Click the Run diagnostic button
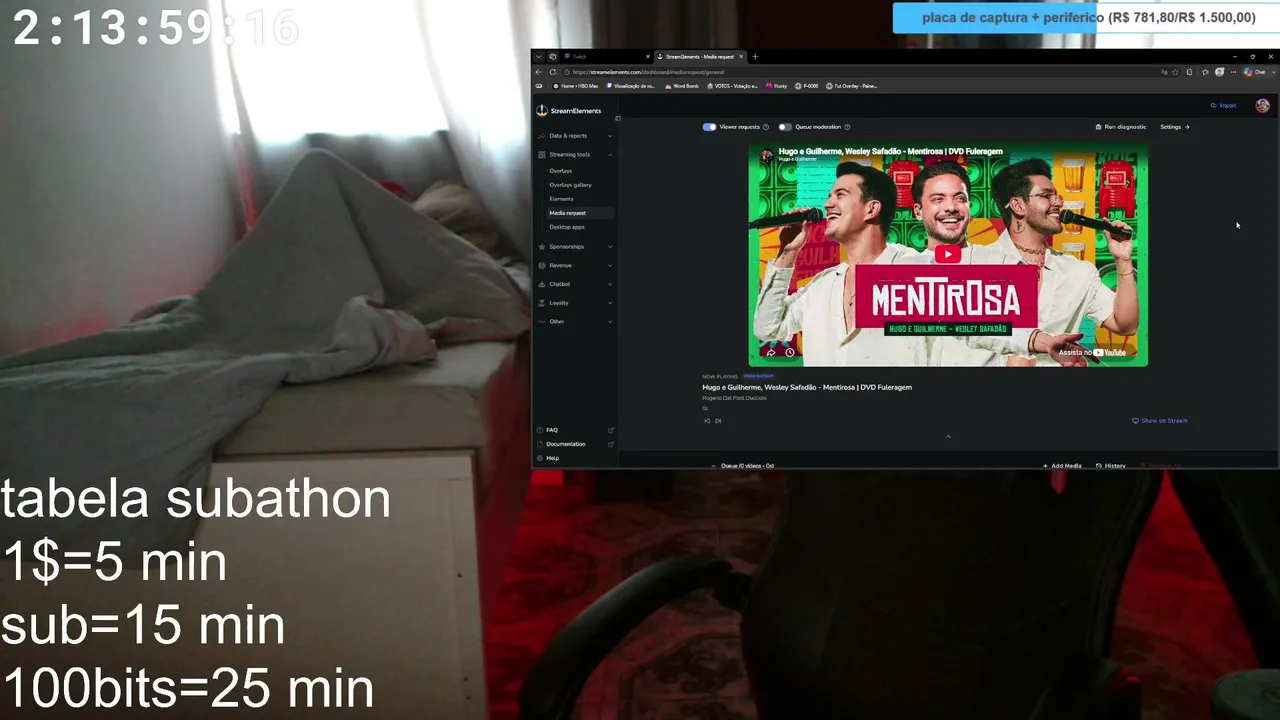This screenshot has height=720, width=1280. click(1121, 127)
